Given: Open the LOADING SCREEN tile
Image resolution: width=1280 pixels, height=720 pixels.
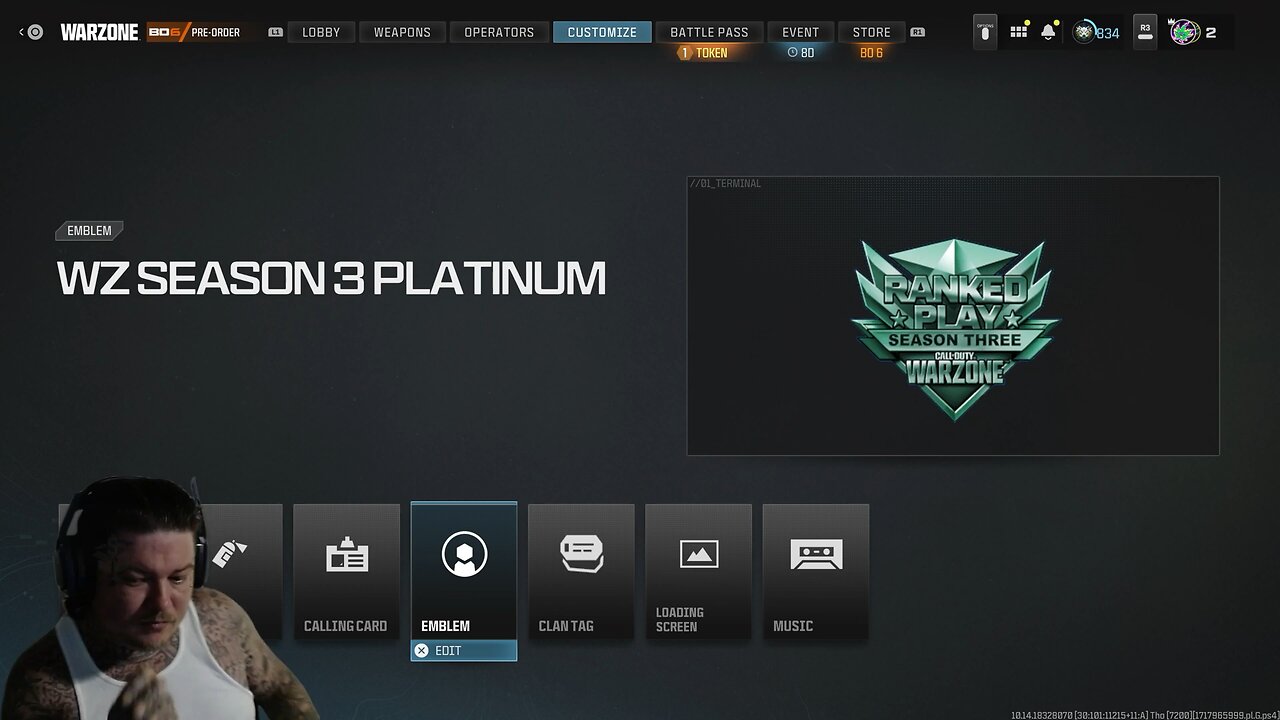Looking at the screenshot, I should click(x=698, y=572).
